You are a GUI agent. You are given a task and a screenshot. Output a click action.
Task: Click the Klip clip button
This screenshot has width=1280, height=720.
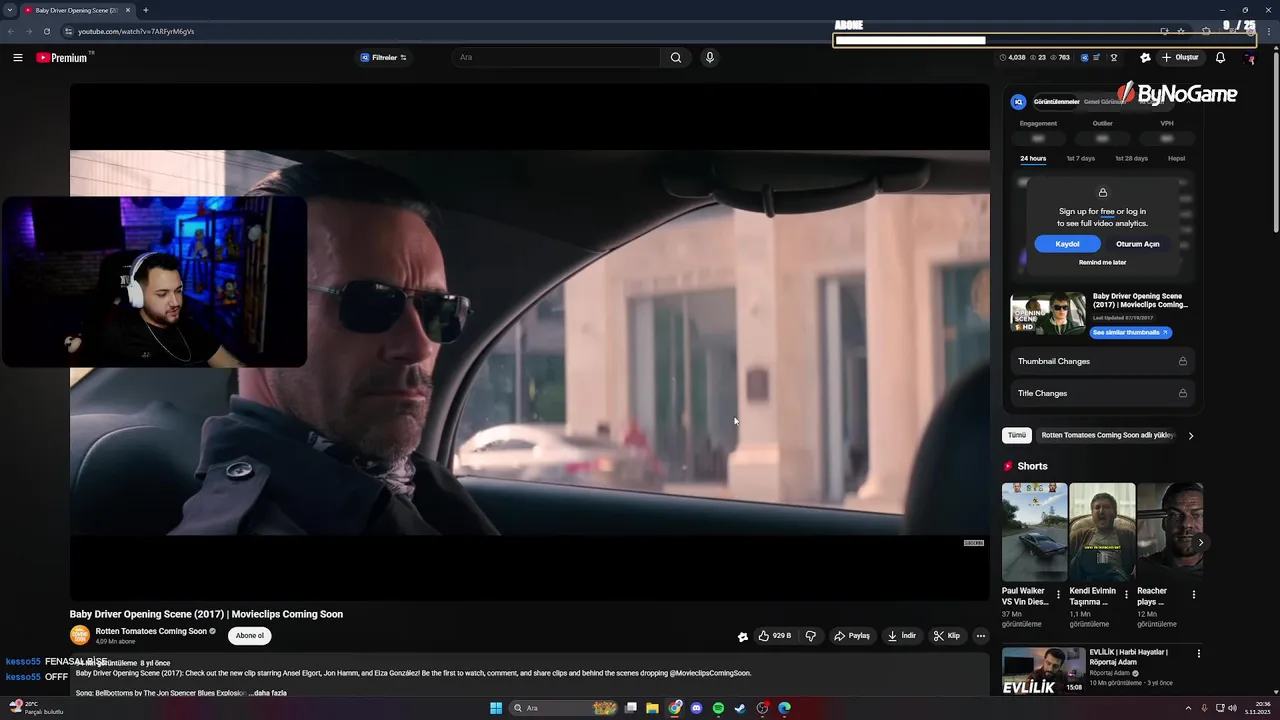tap(947, 636)
